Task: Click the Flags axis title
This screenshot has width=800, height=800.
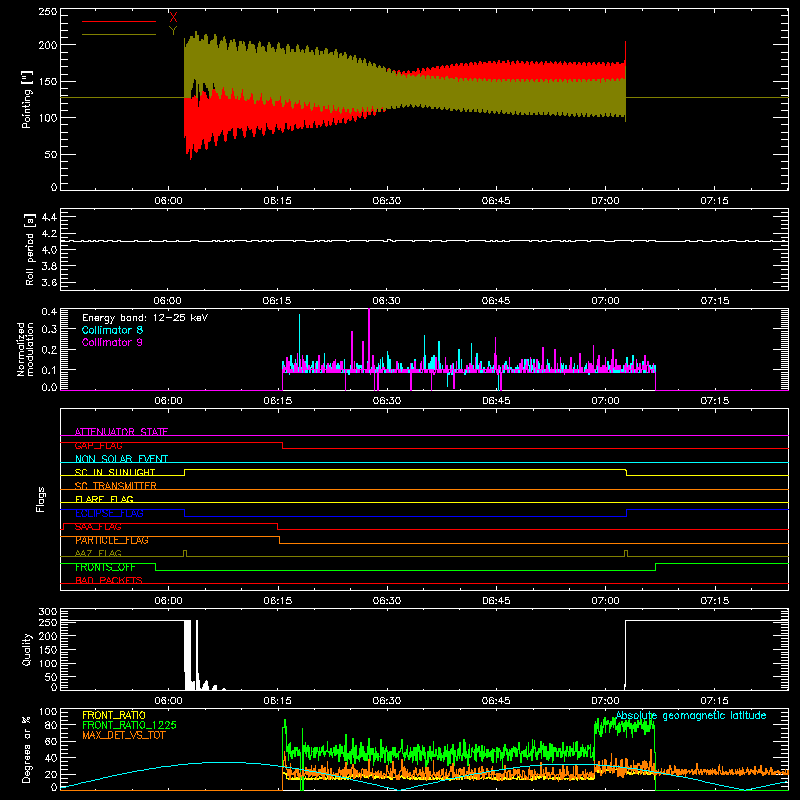Action: 40,499
